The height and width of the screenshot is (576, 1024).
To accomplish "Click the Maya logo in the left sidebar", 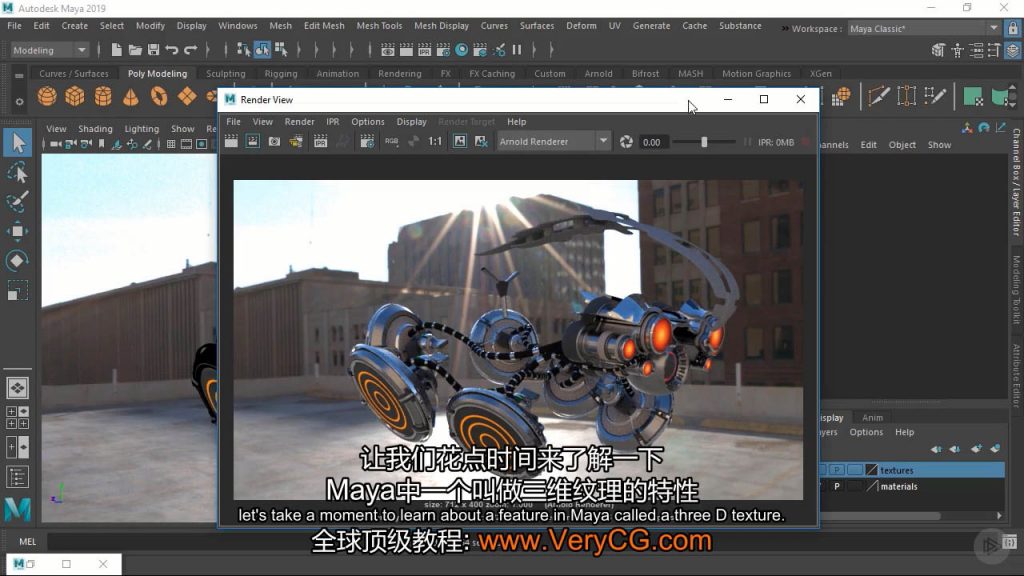I will click(18, 509).
